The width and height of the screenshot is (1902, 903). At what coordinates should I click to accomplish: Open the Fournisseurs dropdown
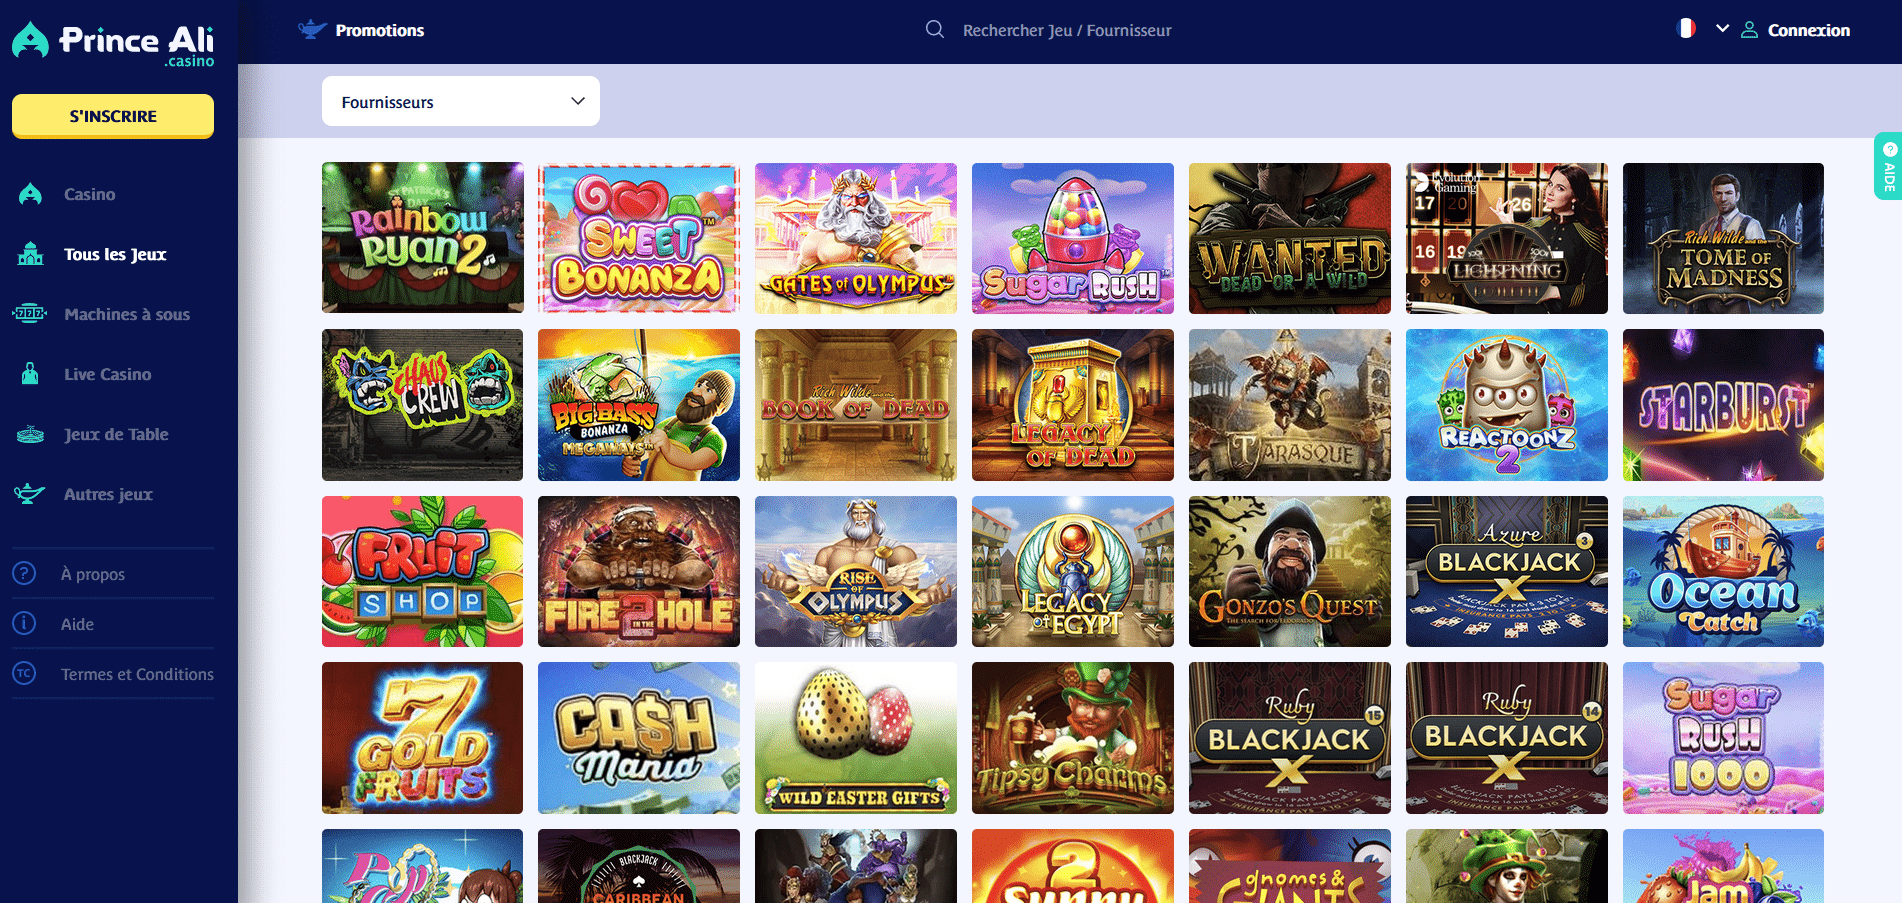click(x=461, y=101)
